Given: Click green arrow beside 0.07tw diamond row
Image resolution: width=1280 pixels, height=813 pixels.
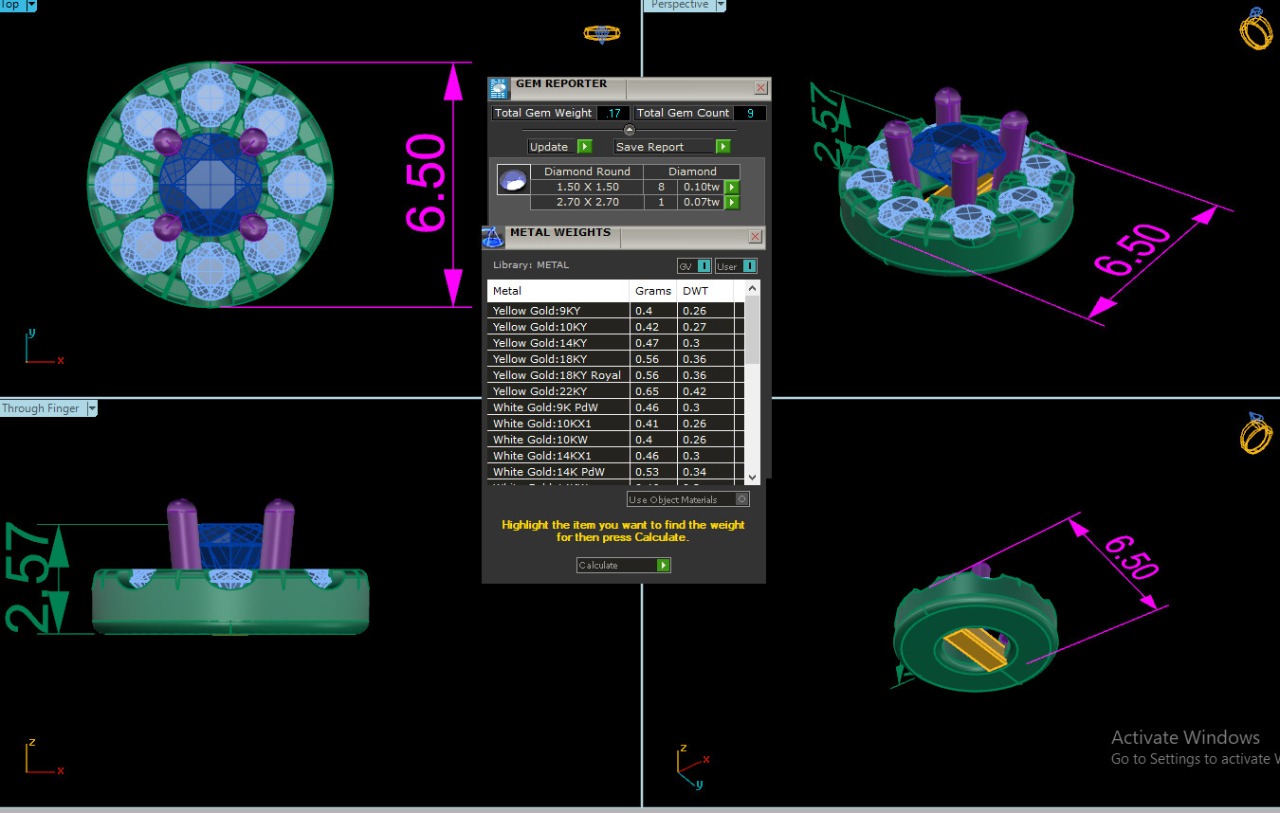Looking at the screenshot, I should [x=732, y=203].
